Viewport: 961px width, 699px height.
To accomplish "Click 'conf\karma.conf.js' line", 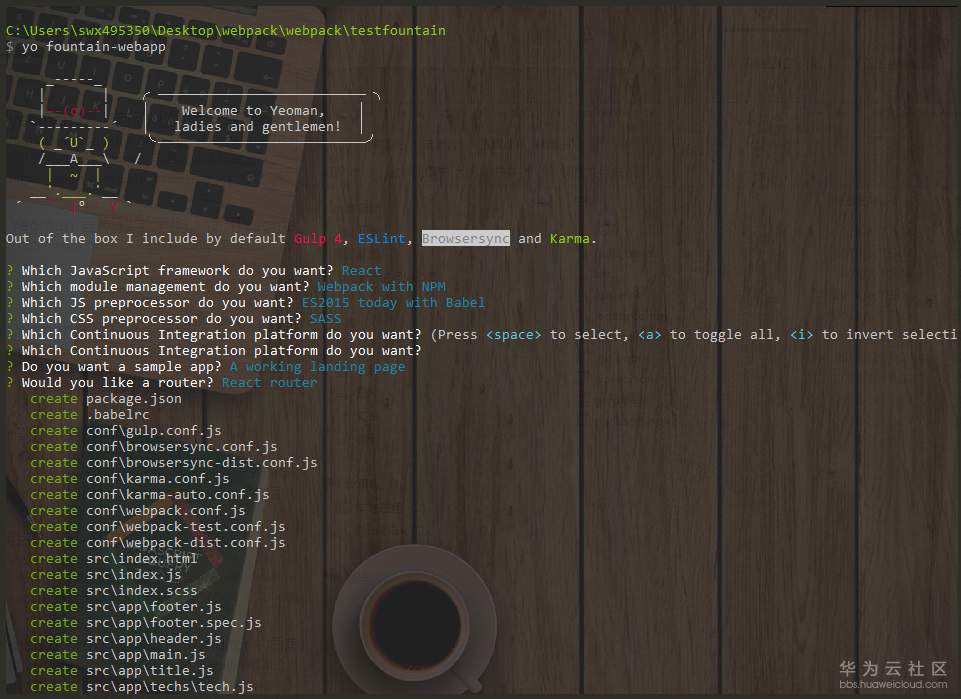I will 158,478.
